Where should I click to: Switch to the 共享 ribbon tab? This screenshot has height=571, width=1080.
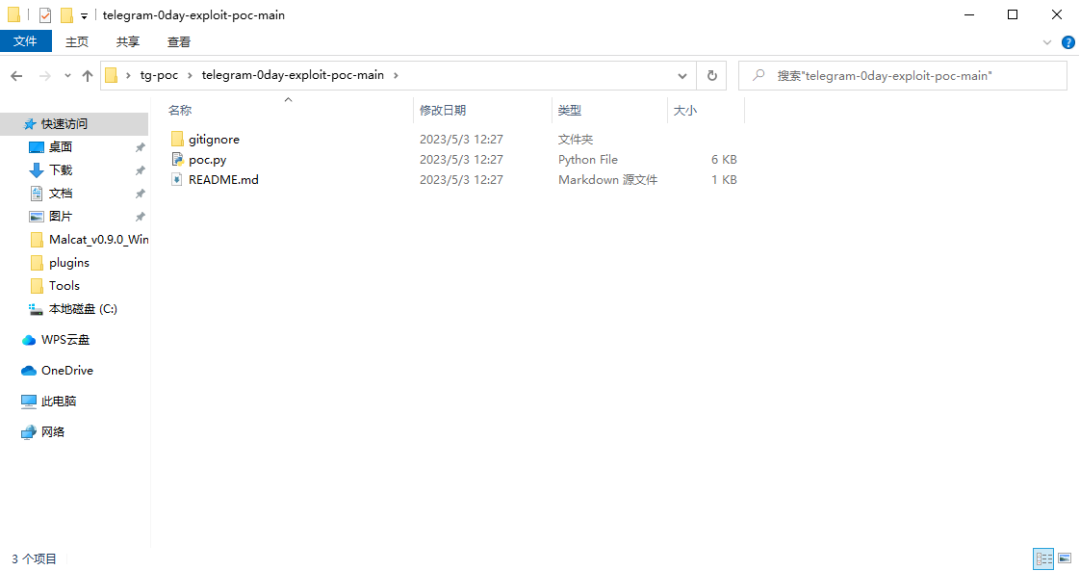tap(127, 42)
